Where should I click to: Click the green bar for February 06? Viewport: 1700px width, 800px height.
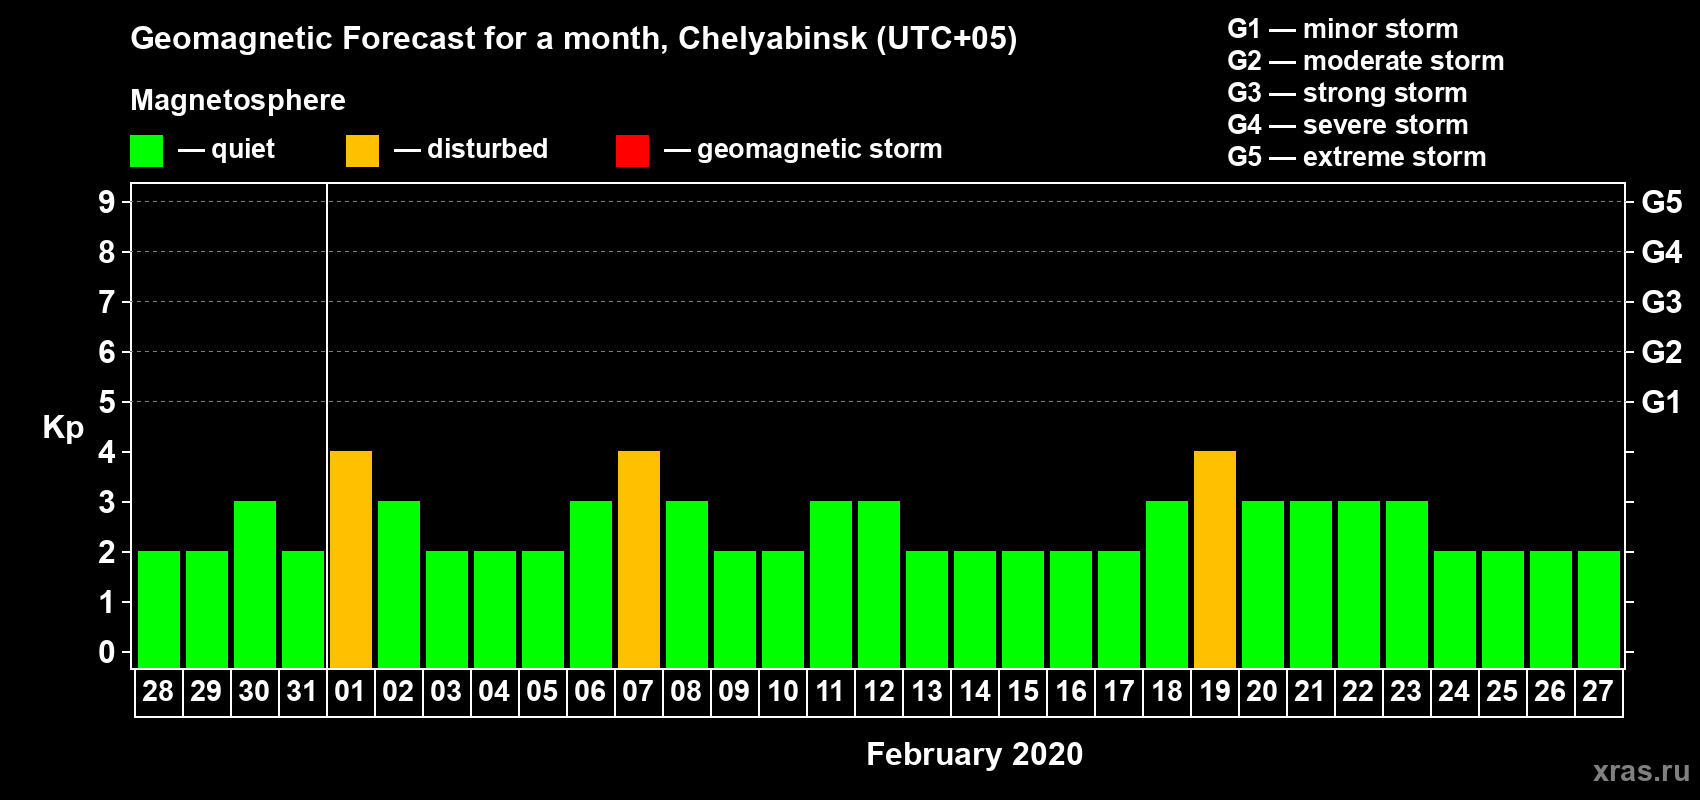pyautogui.click(x=591, y=584)
